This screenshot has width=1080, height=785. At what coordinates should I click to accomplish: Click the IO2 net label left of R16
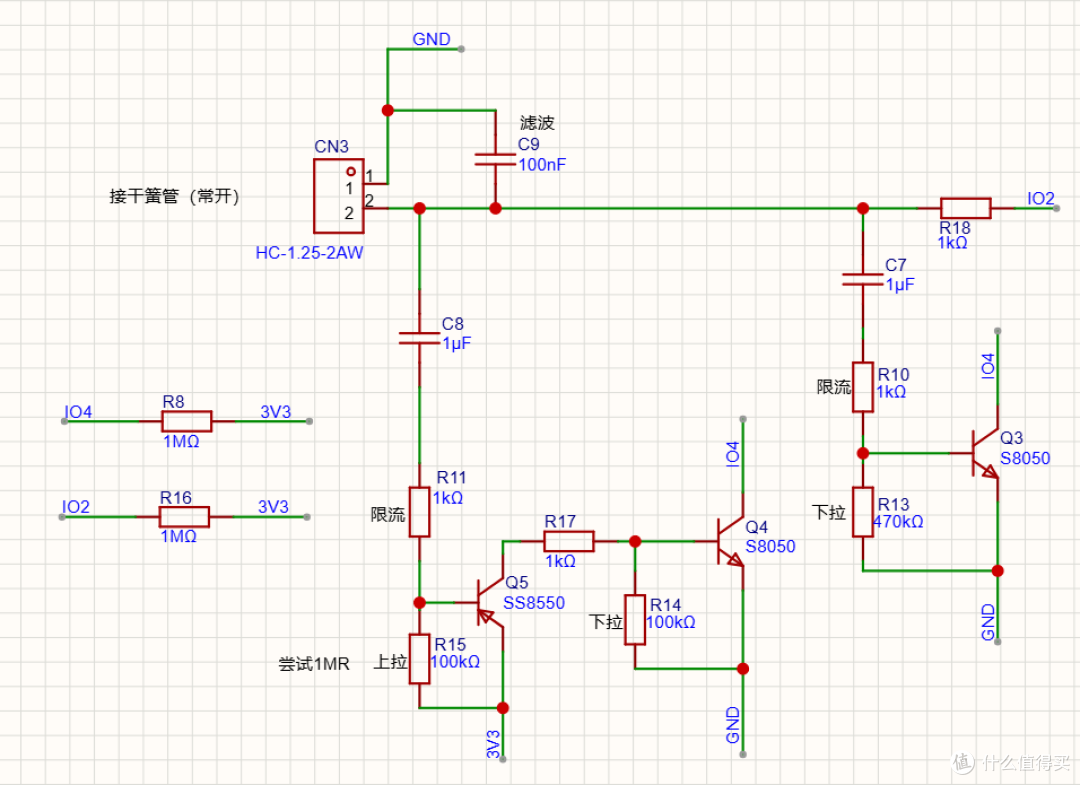[x=76, y=507]
